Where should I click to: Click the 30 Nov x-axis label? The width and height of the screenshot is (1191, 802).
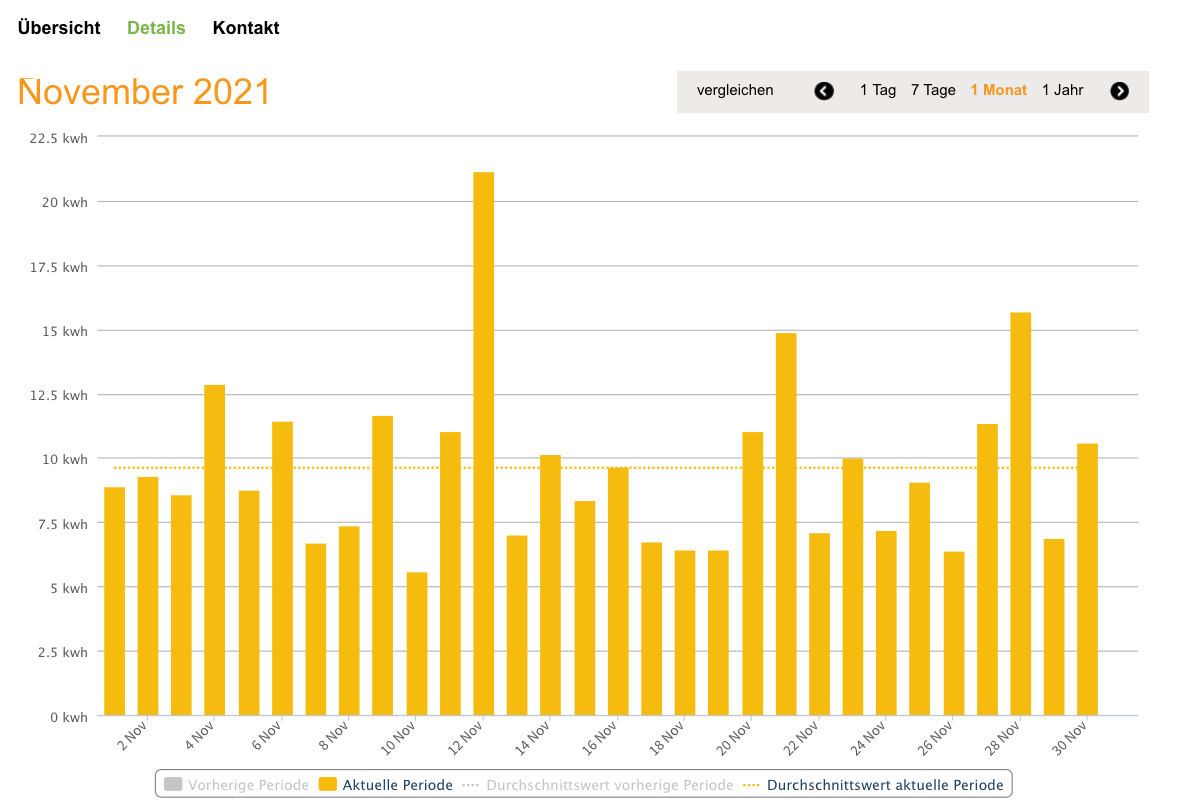pyautogui.click(x=1069, y=739)
